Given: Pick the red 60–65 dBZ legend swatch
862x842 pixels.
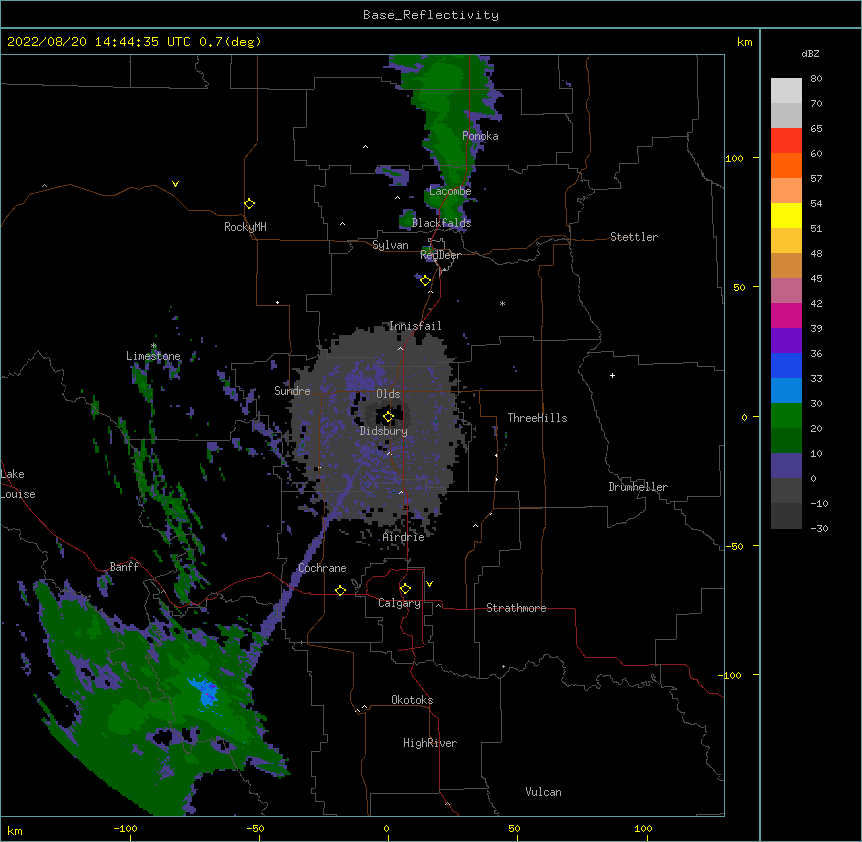Looking at the screenshot, I should click(x=786, y=140).
